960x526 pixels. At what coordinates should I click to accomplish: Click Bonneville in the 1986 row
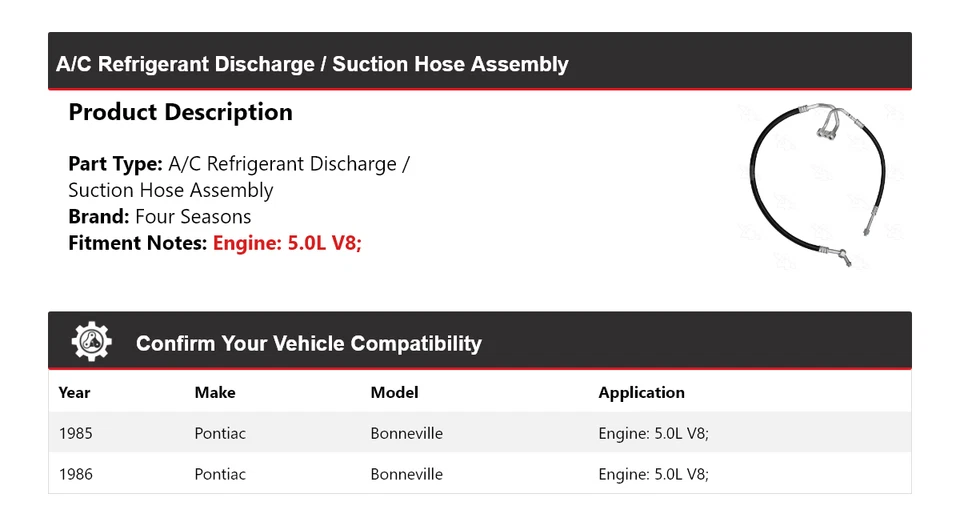click(406, 474)
